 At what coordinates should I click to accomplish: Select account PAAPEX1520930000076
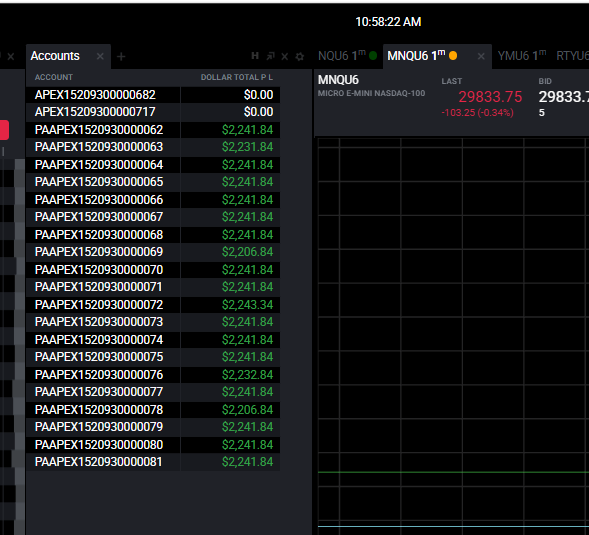click(99, 375)
